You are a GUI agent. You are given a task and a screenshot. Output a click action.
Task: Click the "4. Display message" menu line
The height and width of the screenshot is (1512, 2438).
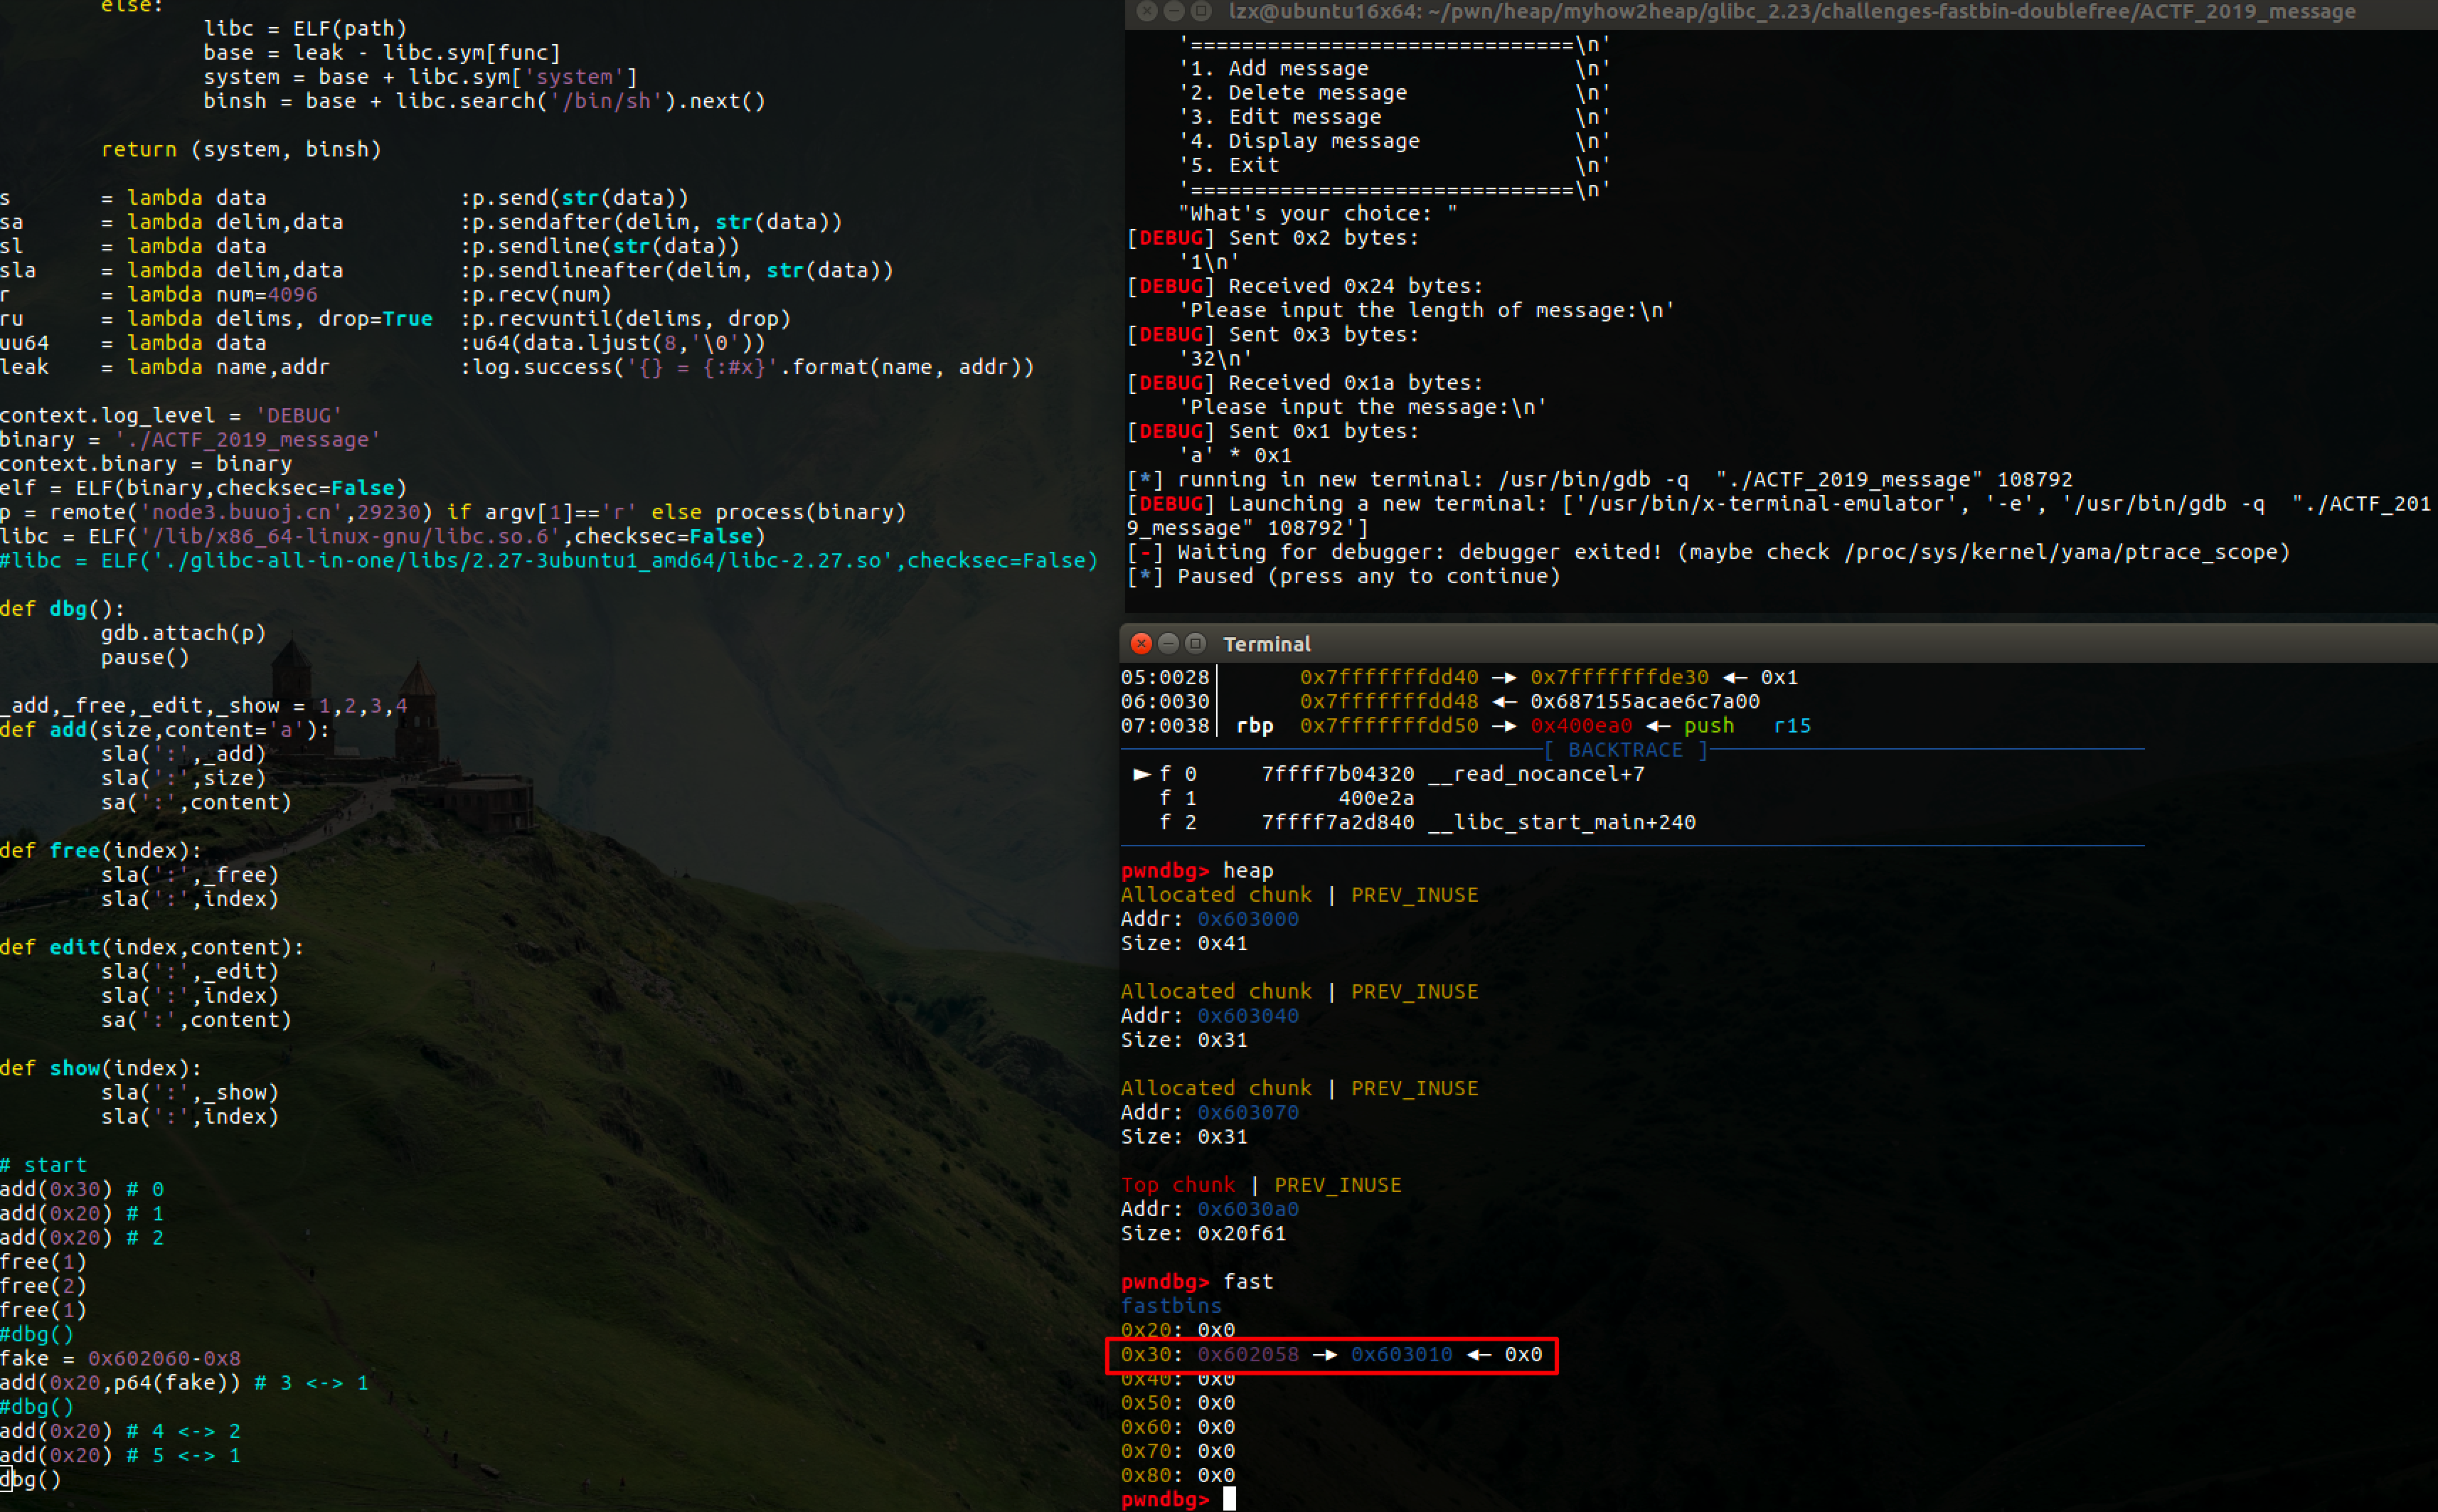[x=1394, y=142]
